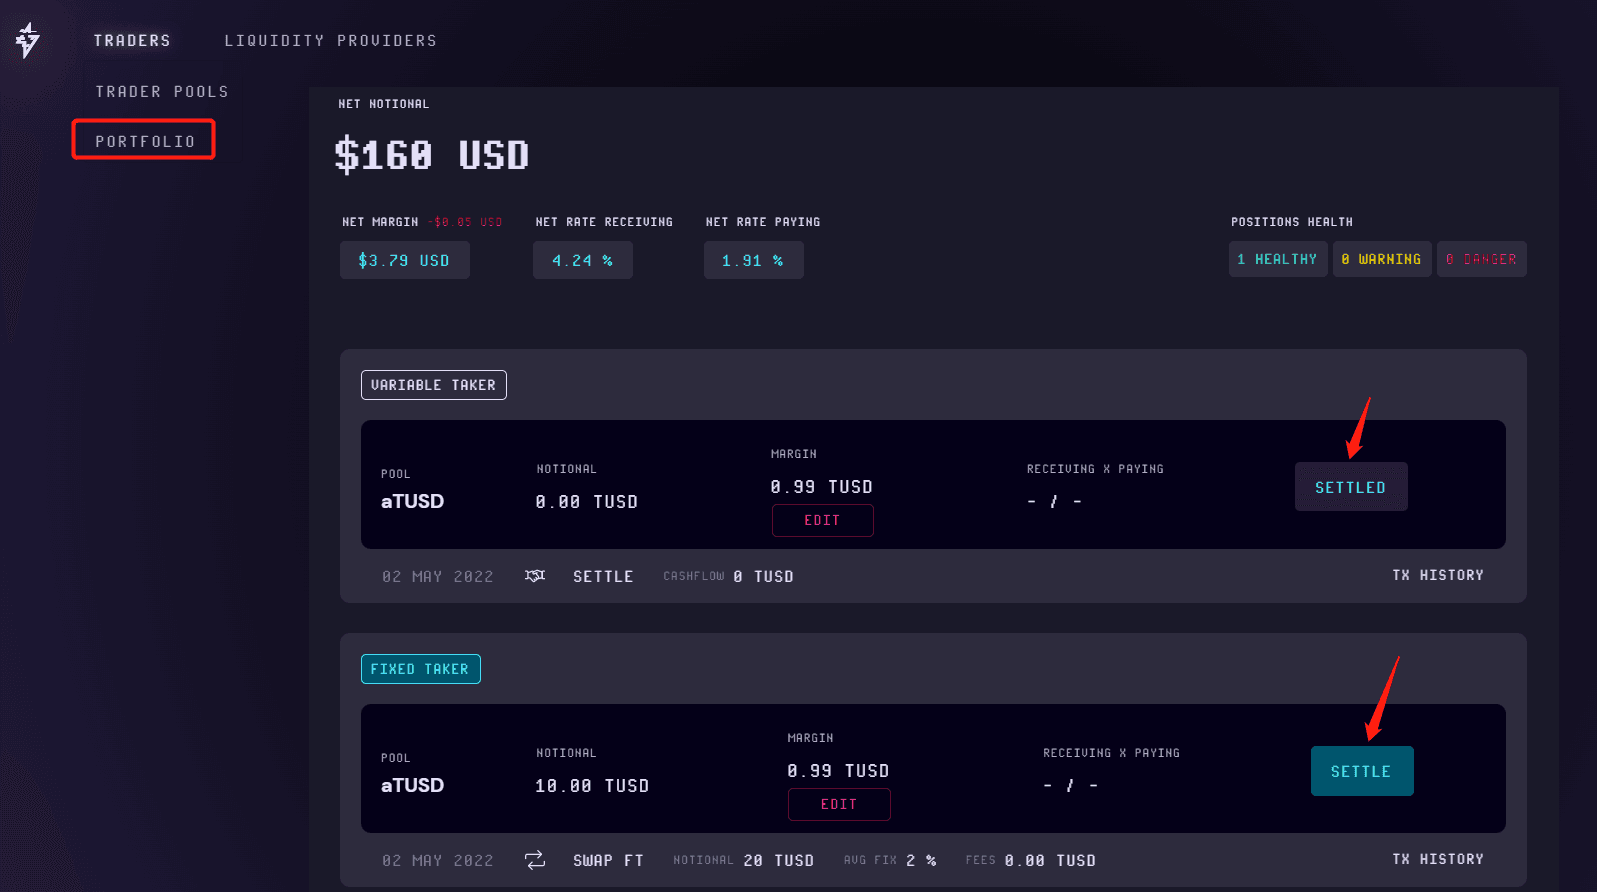Click net rate paying 1.91 %

click(754, 260)
